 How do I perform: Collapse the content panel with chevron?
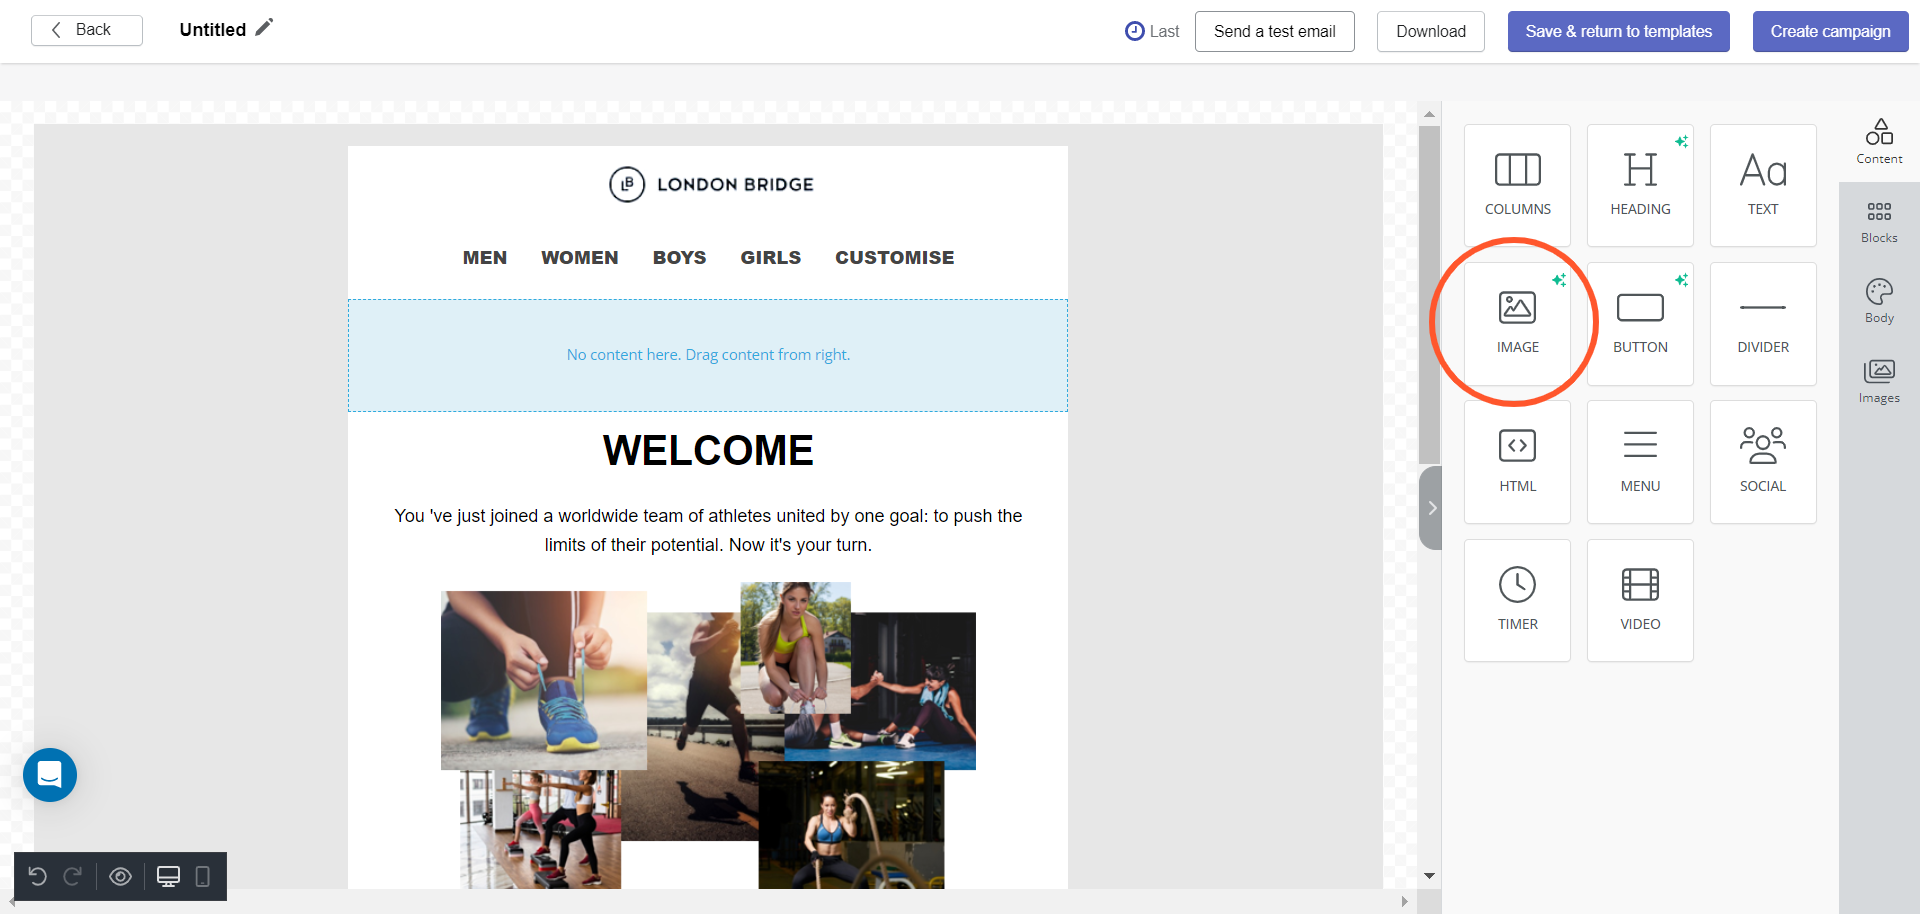[x=1431, y=508]
